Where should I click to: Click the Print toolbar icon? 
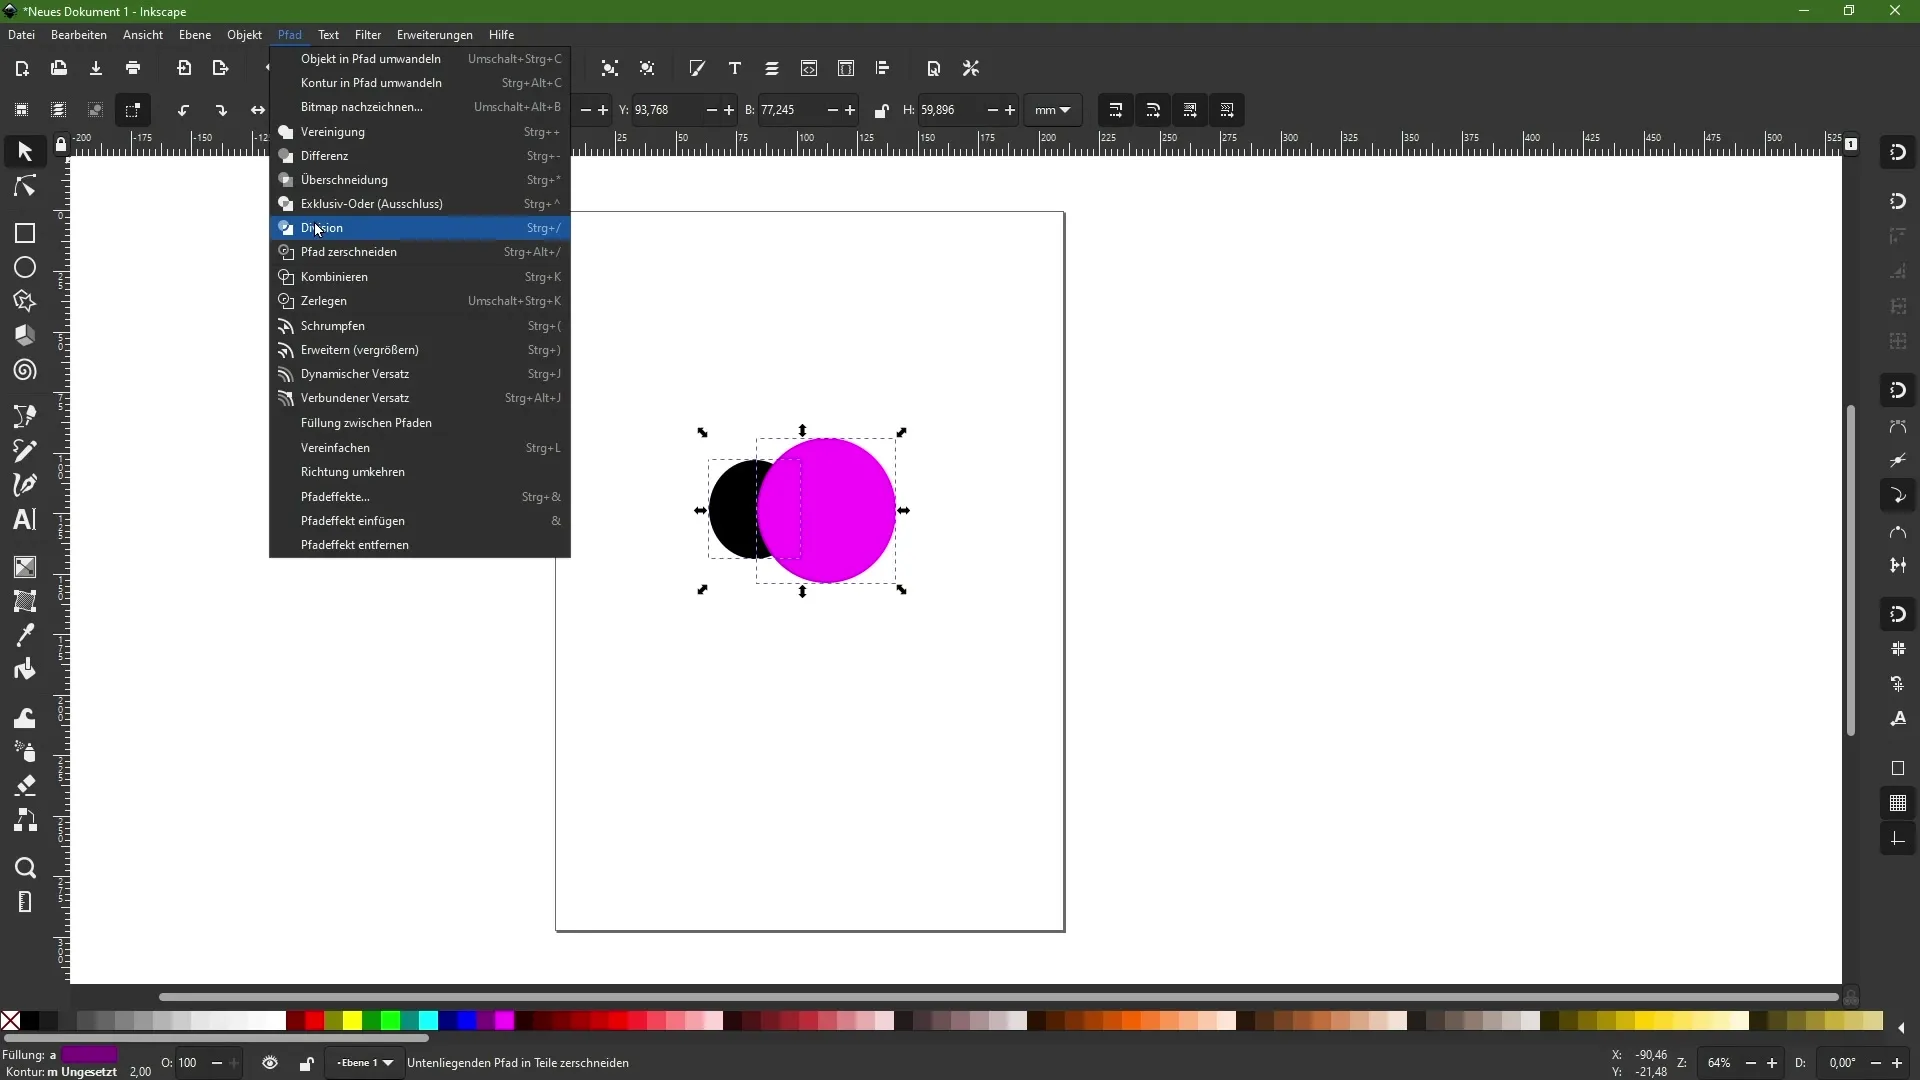coord(133,69)
